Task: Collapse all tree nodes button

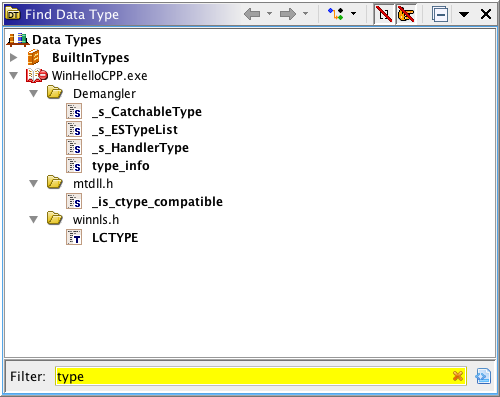Action: coord(440,14)
